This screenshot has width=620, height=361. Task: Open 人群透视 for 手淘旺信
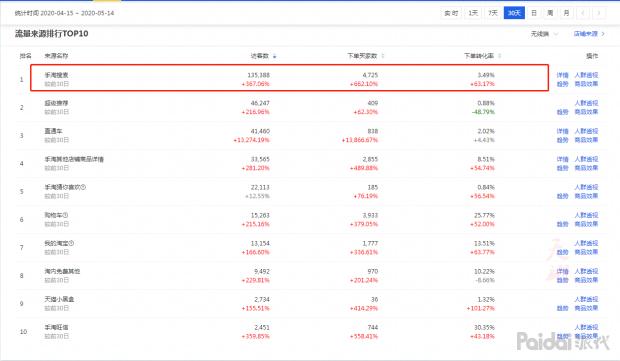tap(586, 328)
